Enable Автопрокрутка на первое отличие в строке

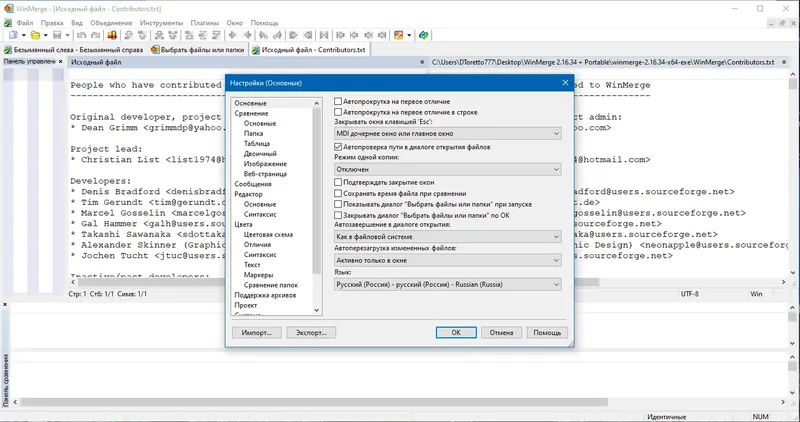338,112
